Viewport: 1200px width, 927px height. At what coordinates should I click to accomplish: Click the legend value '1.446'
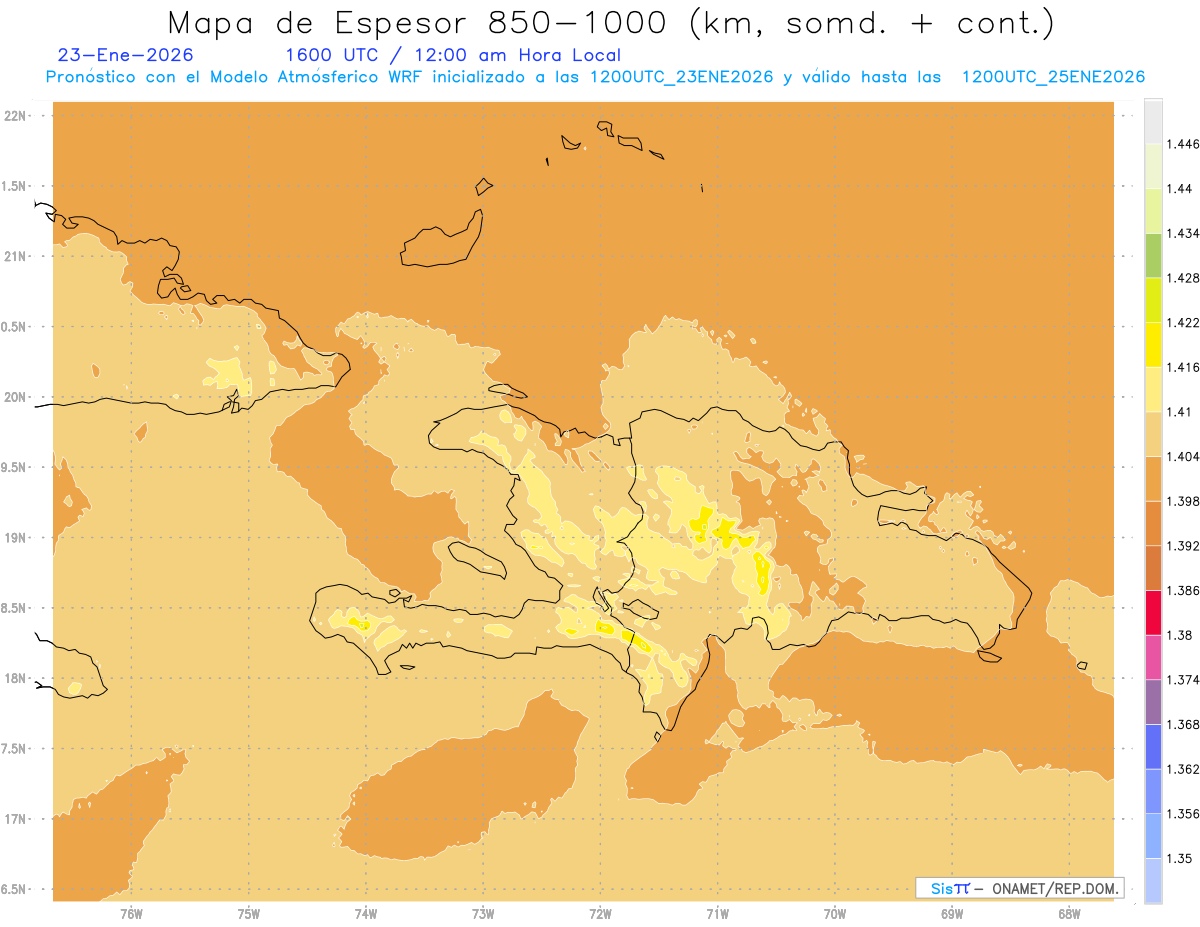pos(1185,144)
